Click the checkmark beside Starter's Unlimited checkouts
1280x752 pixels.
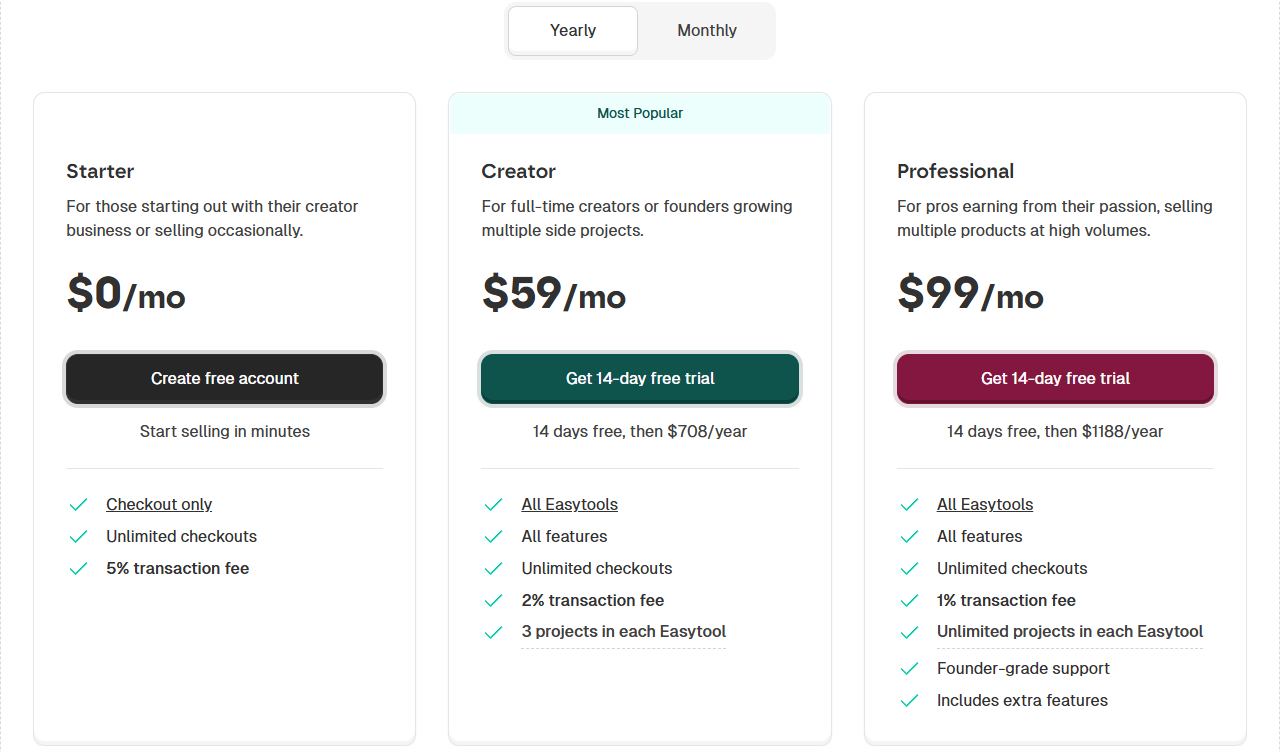[x=78, y=537]
